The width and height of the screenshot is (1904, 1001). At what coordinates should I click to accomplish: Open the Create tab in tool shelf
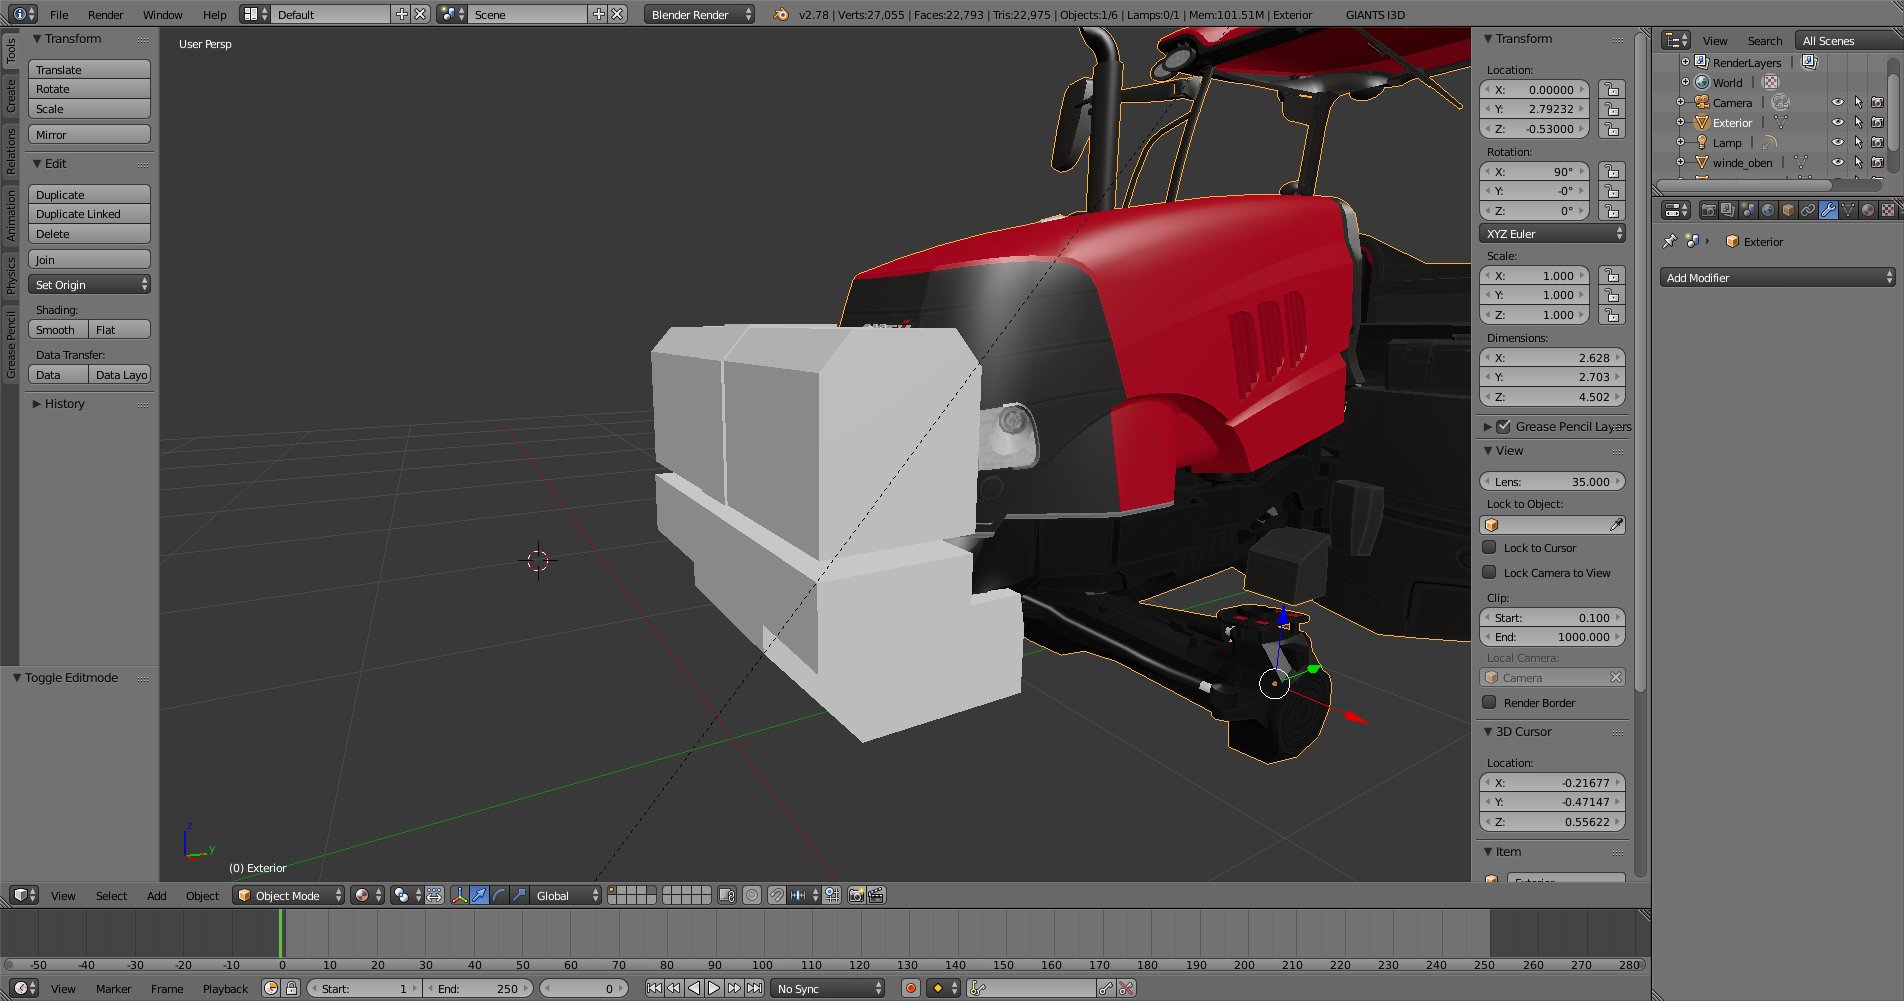(x=11, y=96)
